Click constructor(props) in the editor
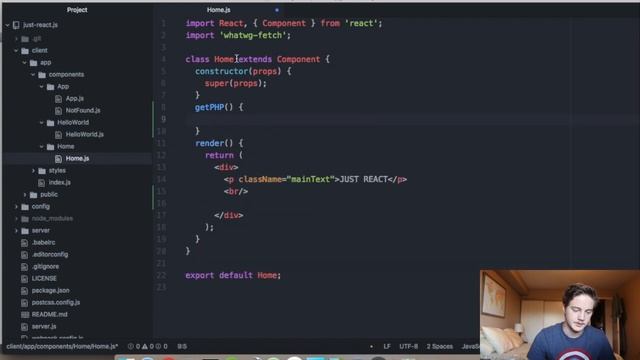640x360 pixels. pos(238,71)
